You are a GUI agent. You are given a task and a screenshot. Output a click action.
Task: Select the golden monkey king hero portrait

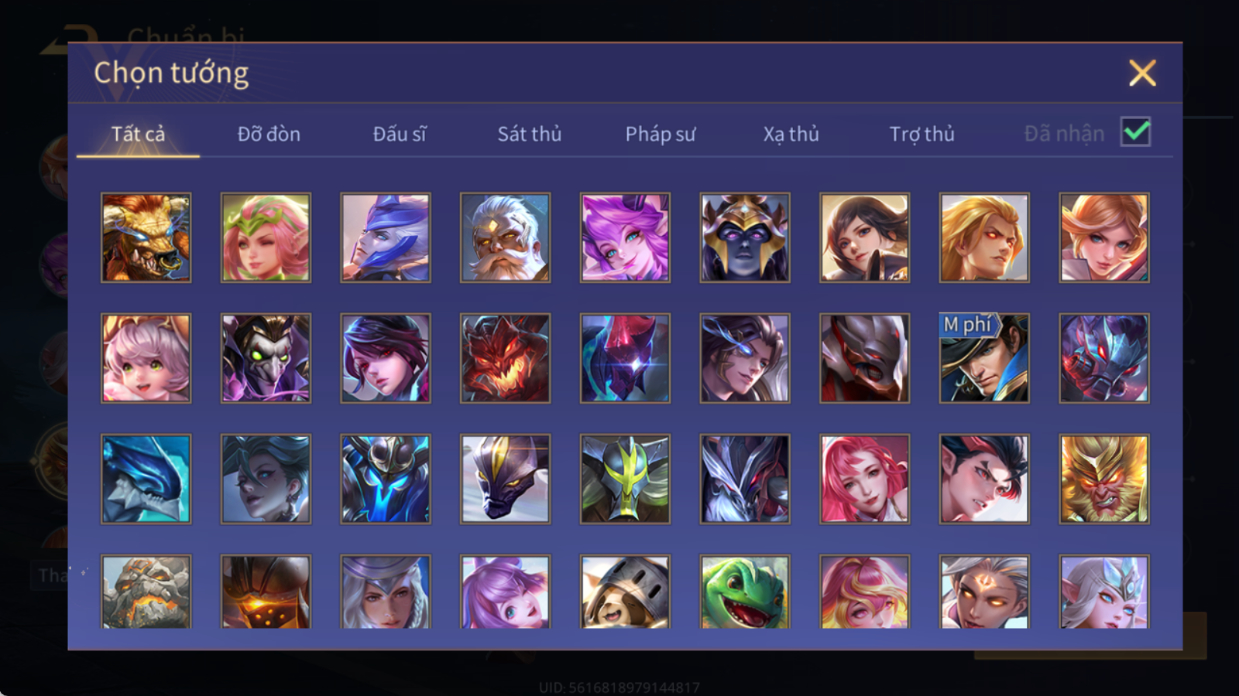click(x=1104, y=478)
